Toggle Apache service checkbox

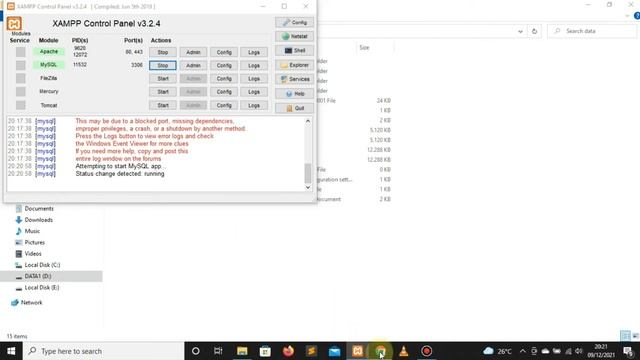(x=20, y=52)
